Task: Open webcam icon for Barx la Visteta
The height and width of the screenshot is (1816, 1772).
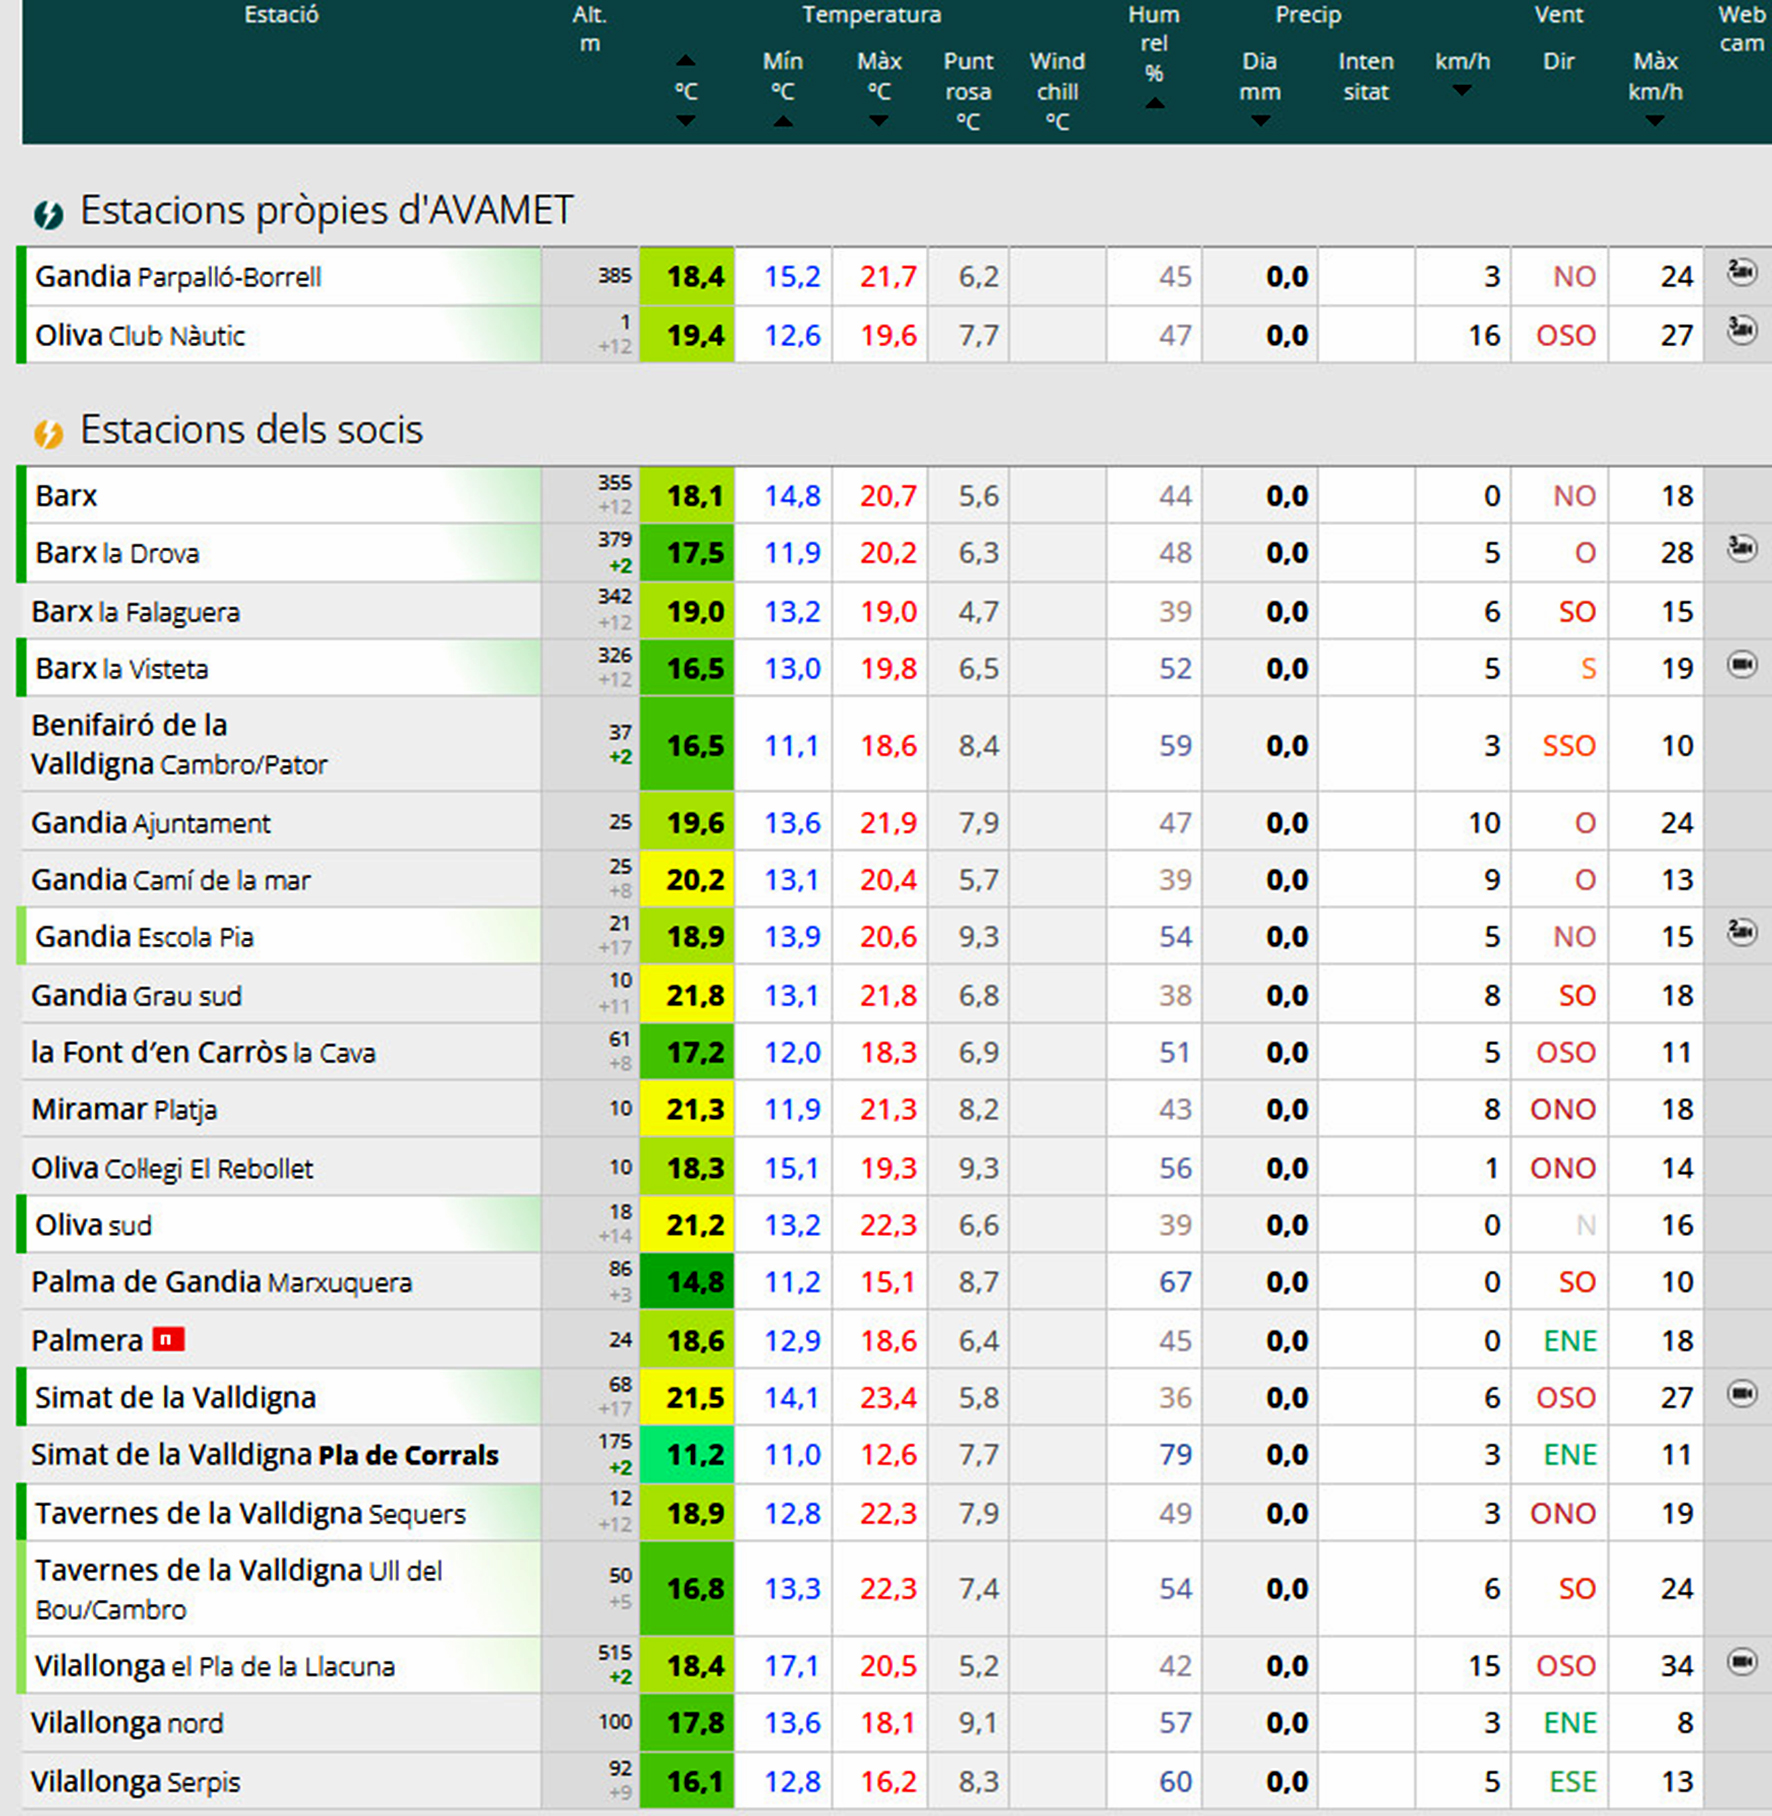Action: 1742,664
